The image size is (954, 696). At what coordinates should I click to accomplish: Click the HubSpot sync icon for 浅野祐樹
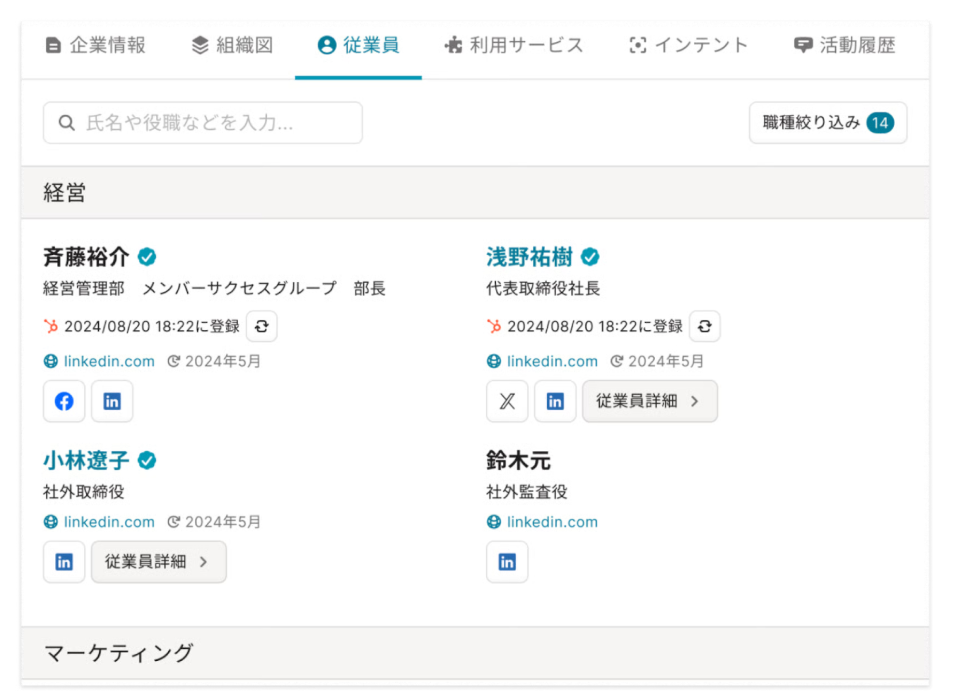click(x=704, y=326)
